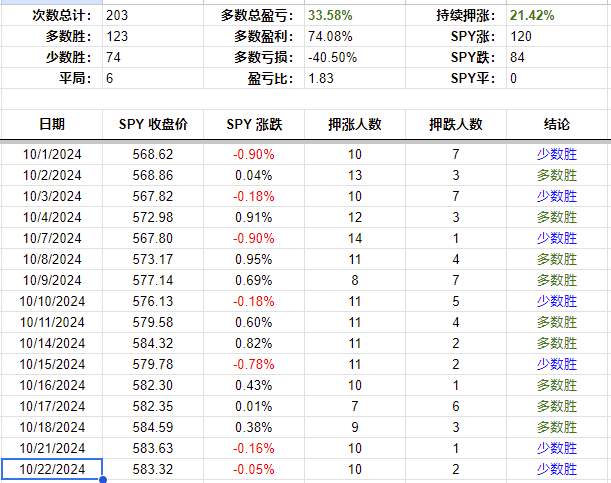The height and width of the screenshot is (483, 611).
Task: Click the 次数总计 label cell
Action: point(52,16)
